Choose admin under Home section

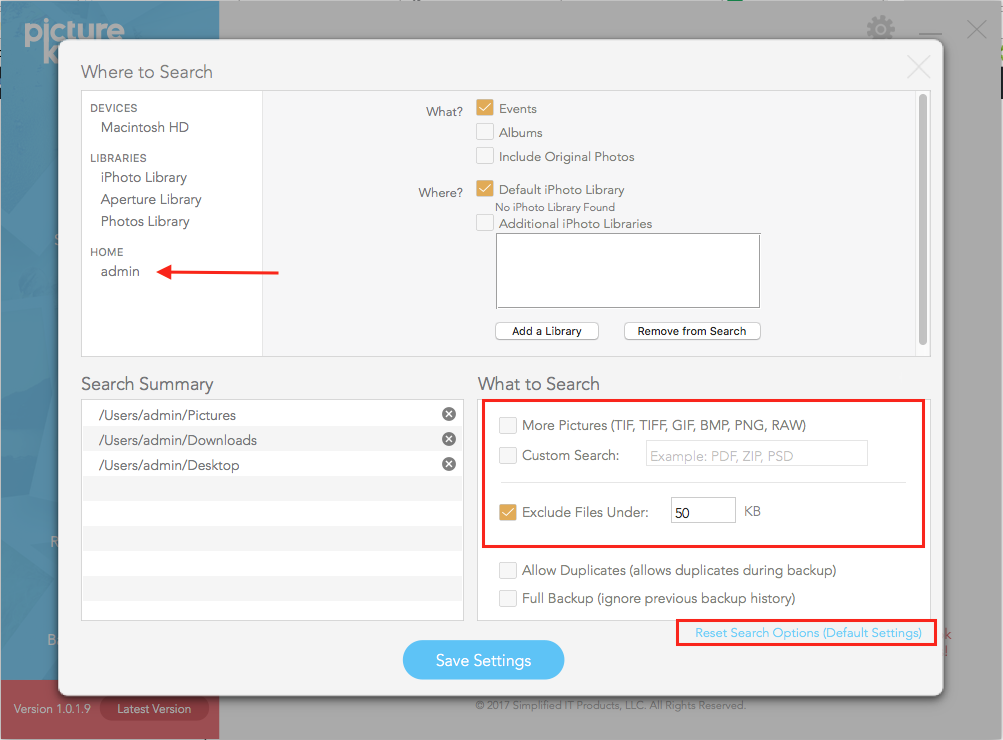(120, 271)
